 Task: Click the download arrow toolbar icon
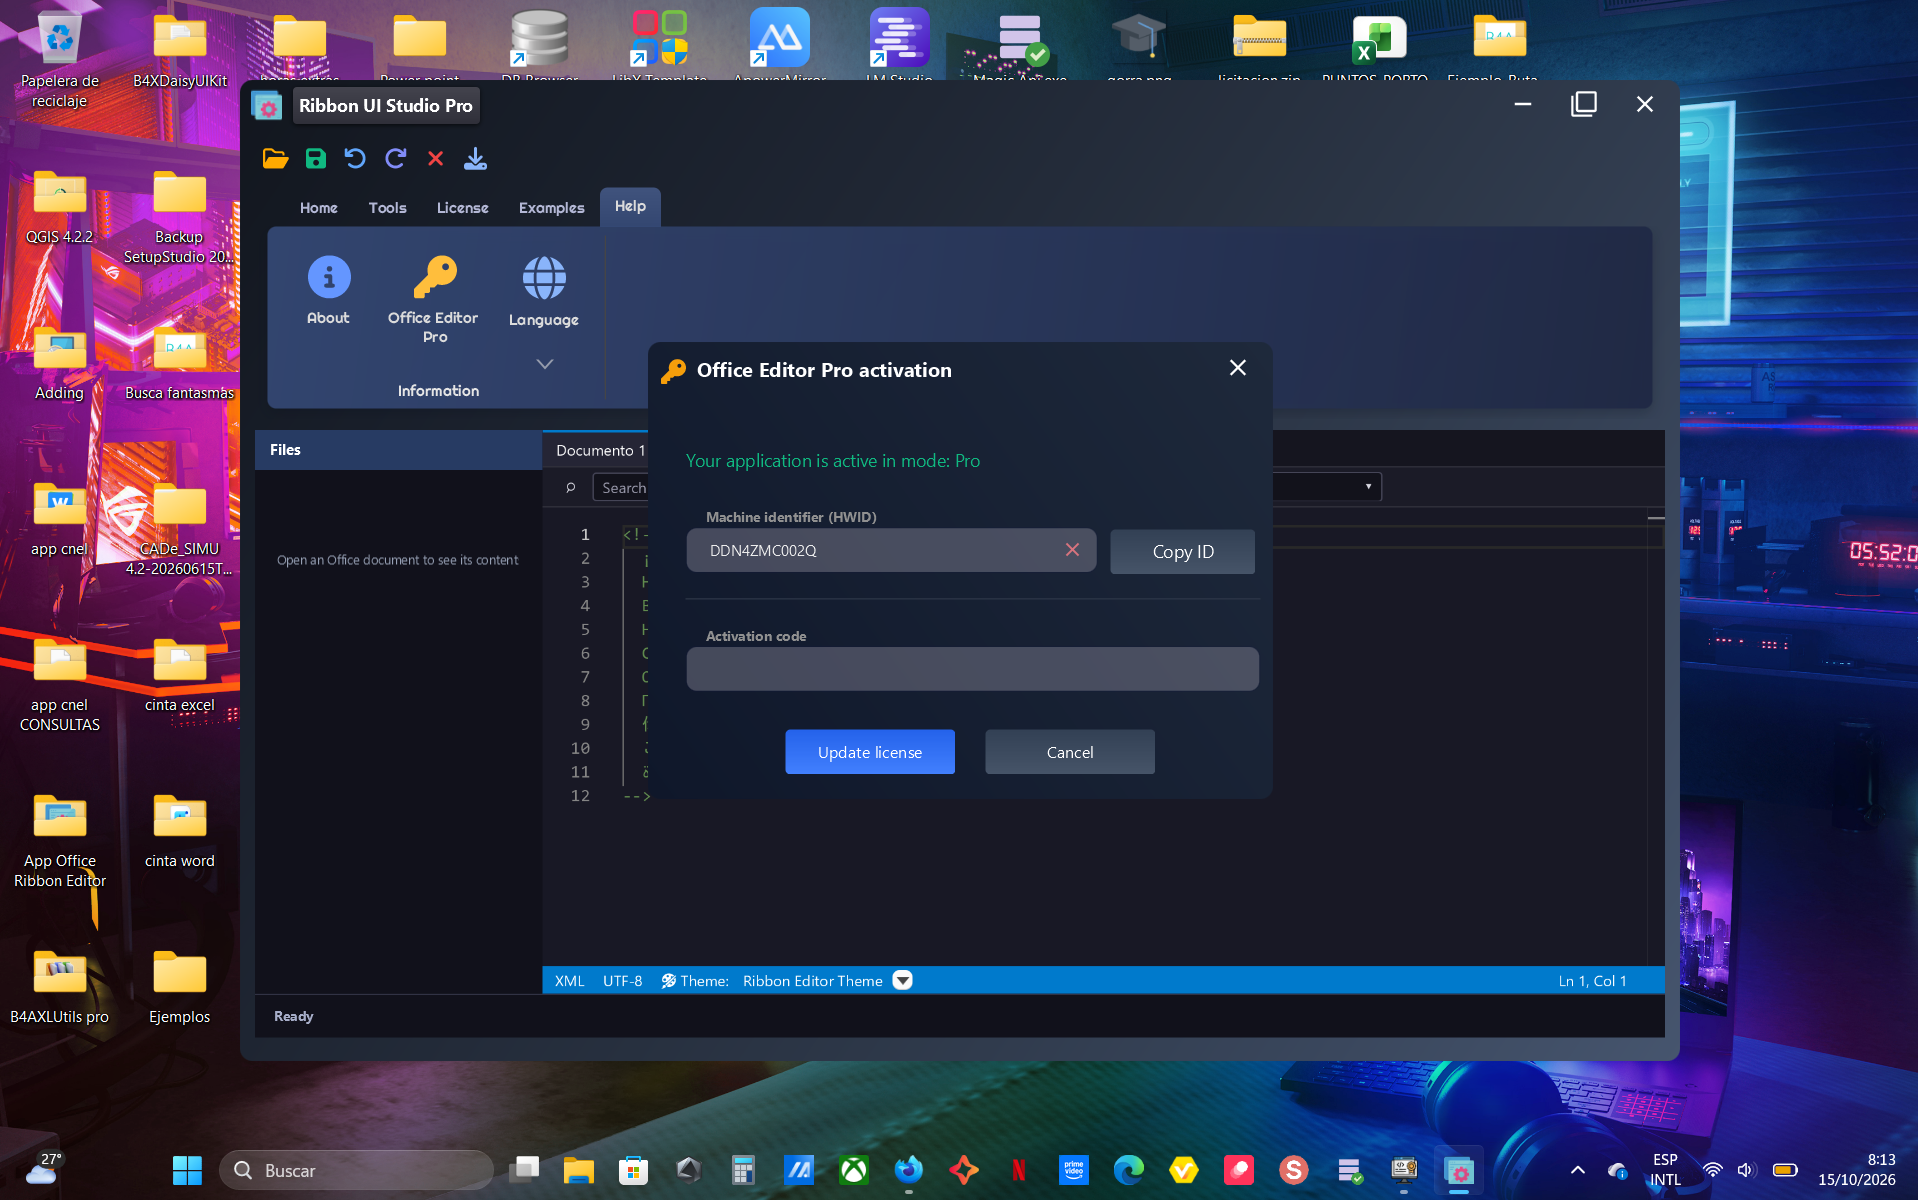(x=476, y=158)
